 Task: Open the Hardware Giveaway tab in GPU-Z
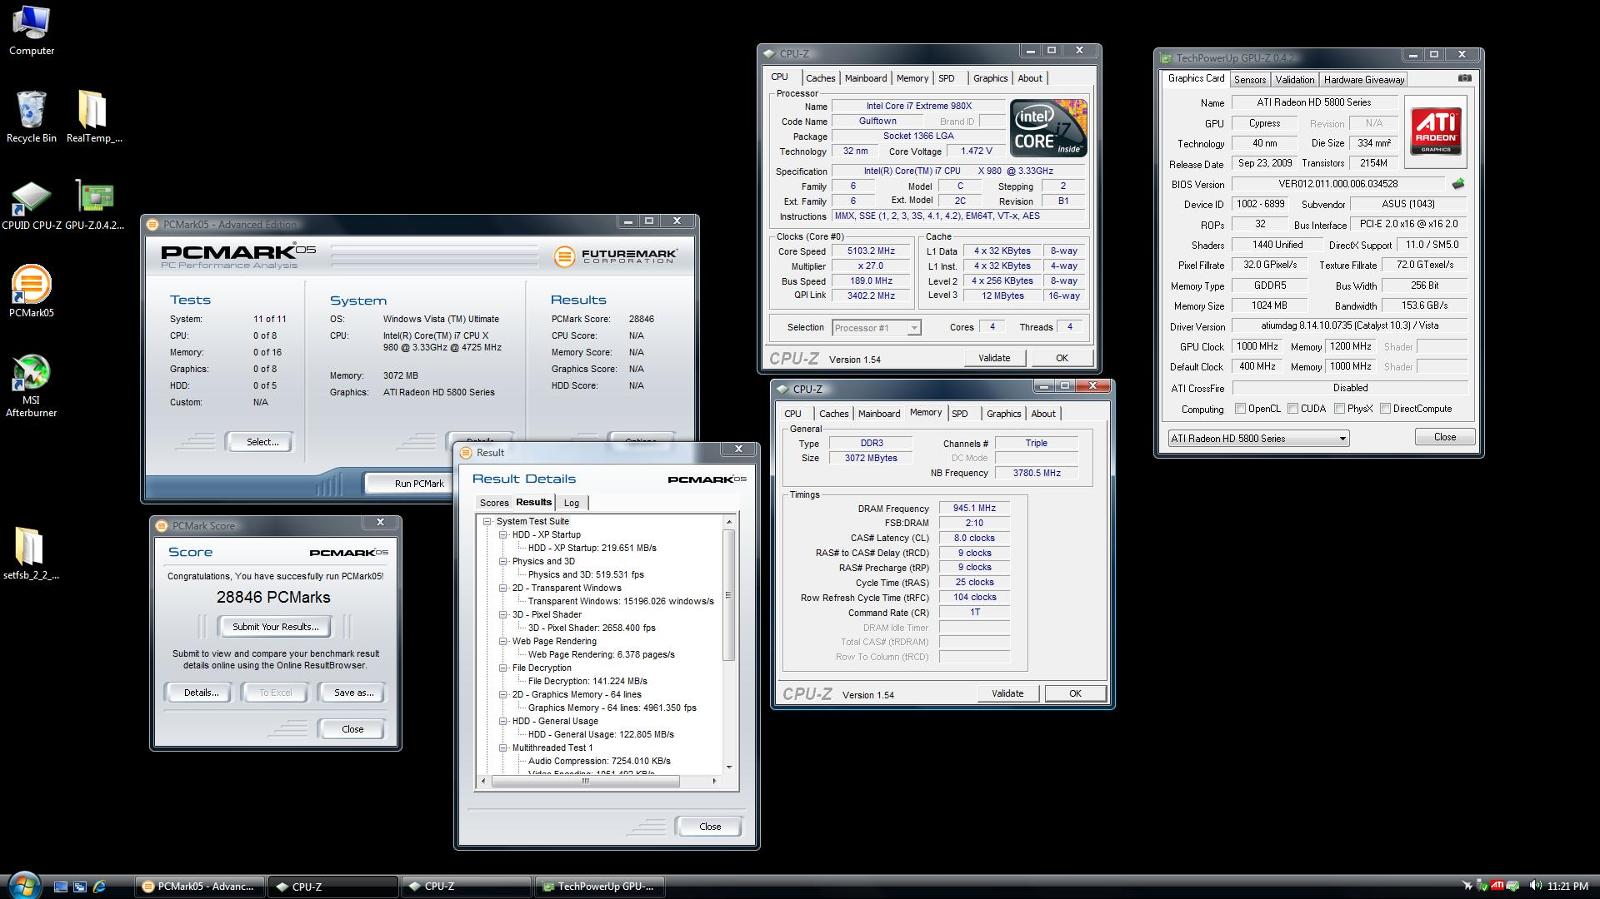pyautogui.click(x=1364, y=79)
